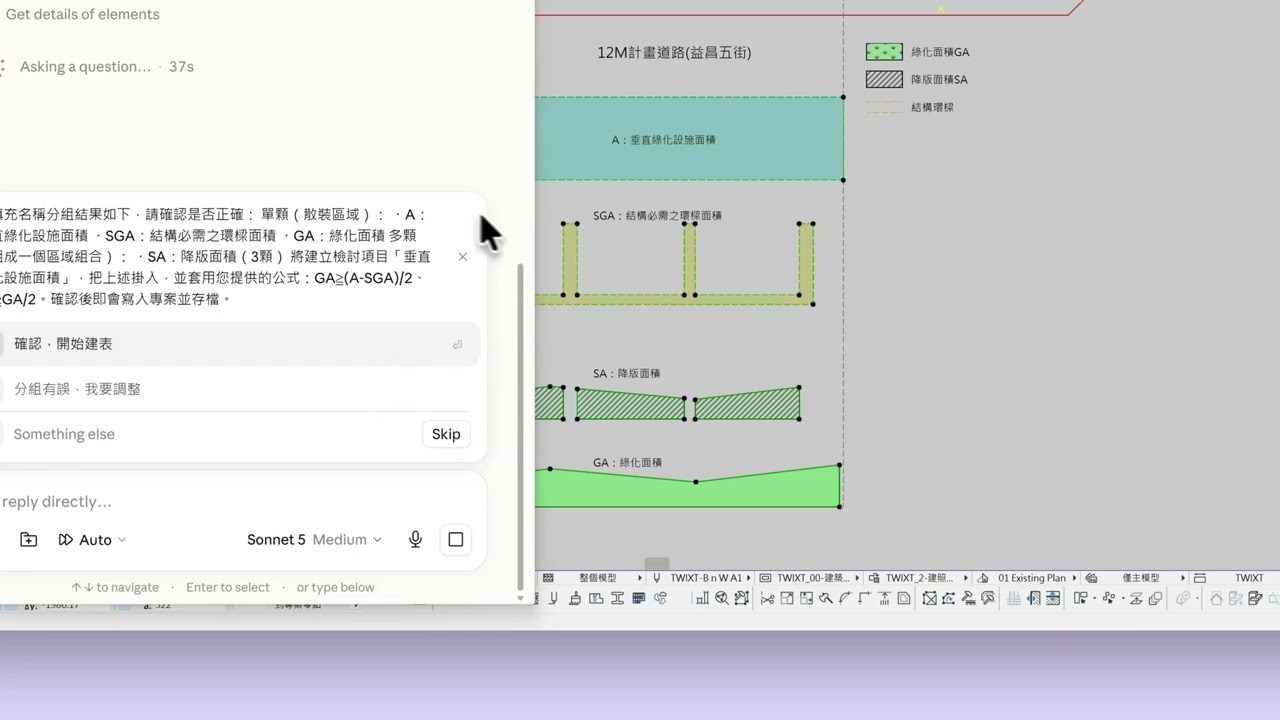Choose 確認，開始建表 option
Image resolution: width=1280 pixels, height=720 pixels.
click(238, 344)
